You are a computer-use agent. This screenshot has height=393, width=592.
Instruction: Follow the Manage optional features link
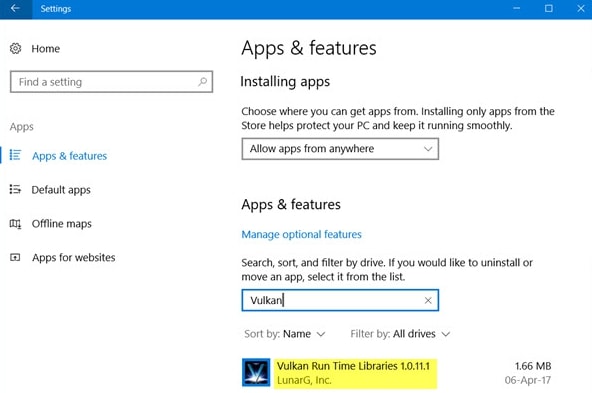pos(301,234)
